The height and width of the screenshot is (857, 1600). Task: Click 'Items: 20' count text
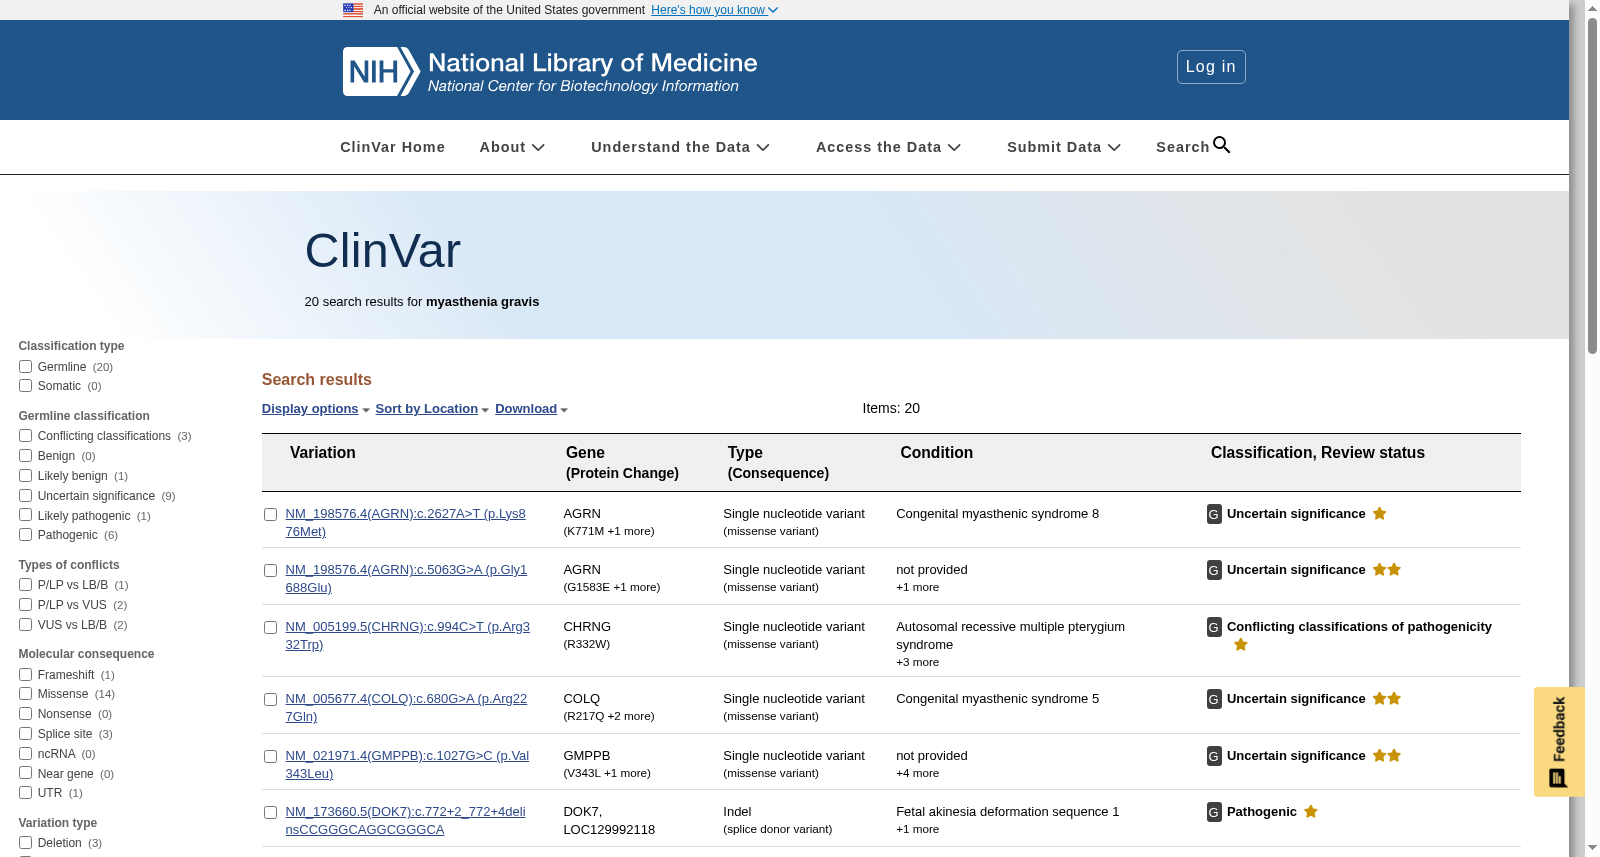(x=891, y=408)
